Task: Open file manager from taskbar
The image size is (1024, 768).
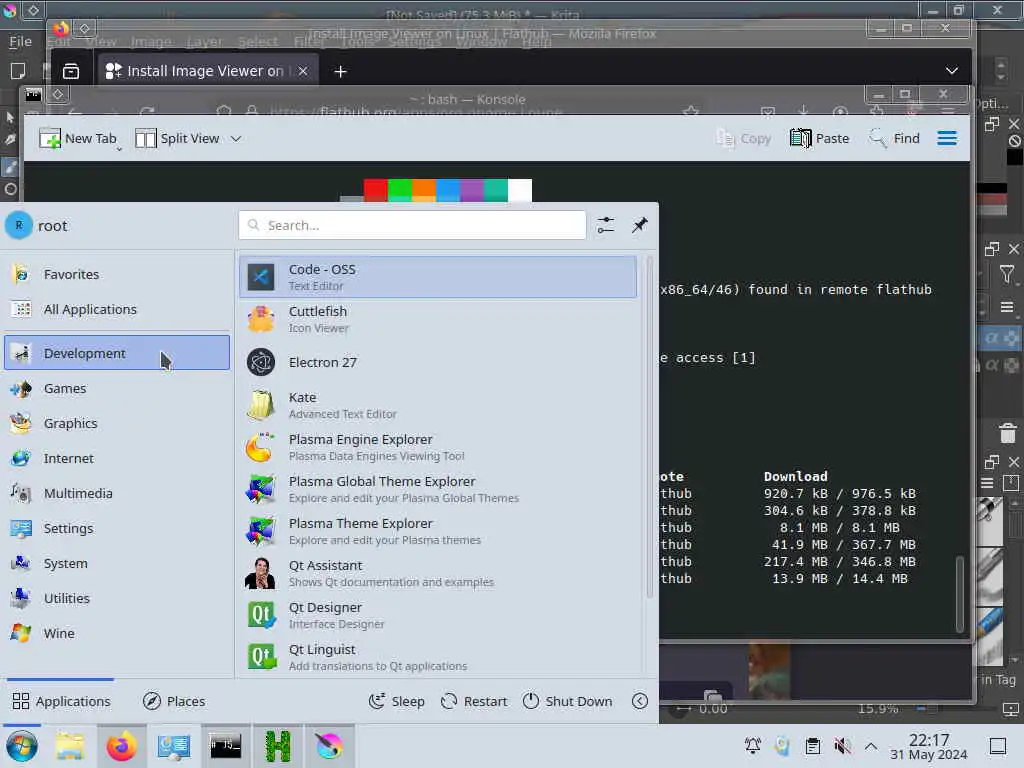Action: 69,746
